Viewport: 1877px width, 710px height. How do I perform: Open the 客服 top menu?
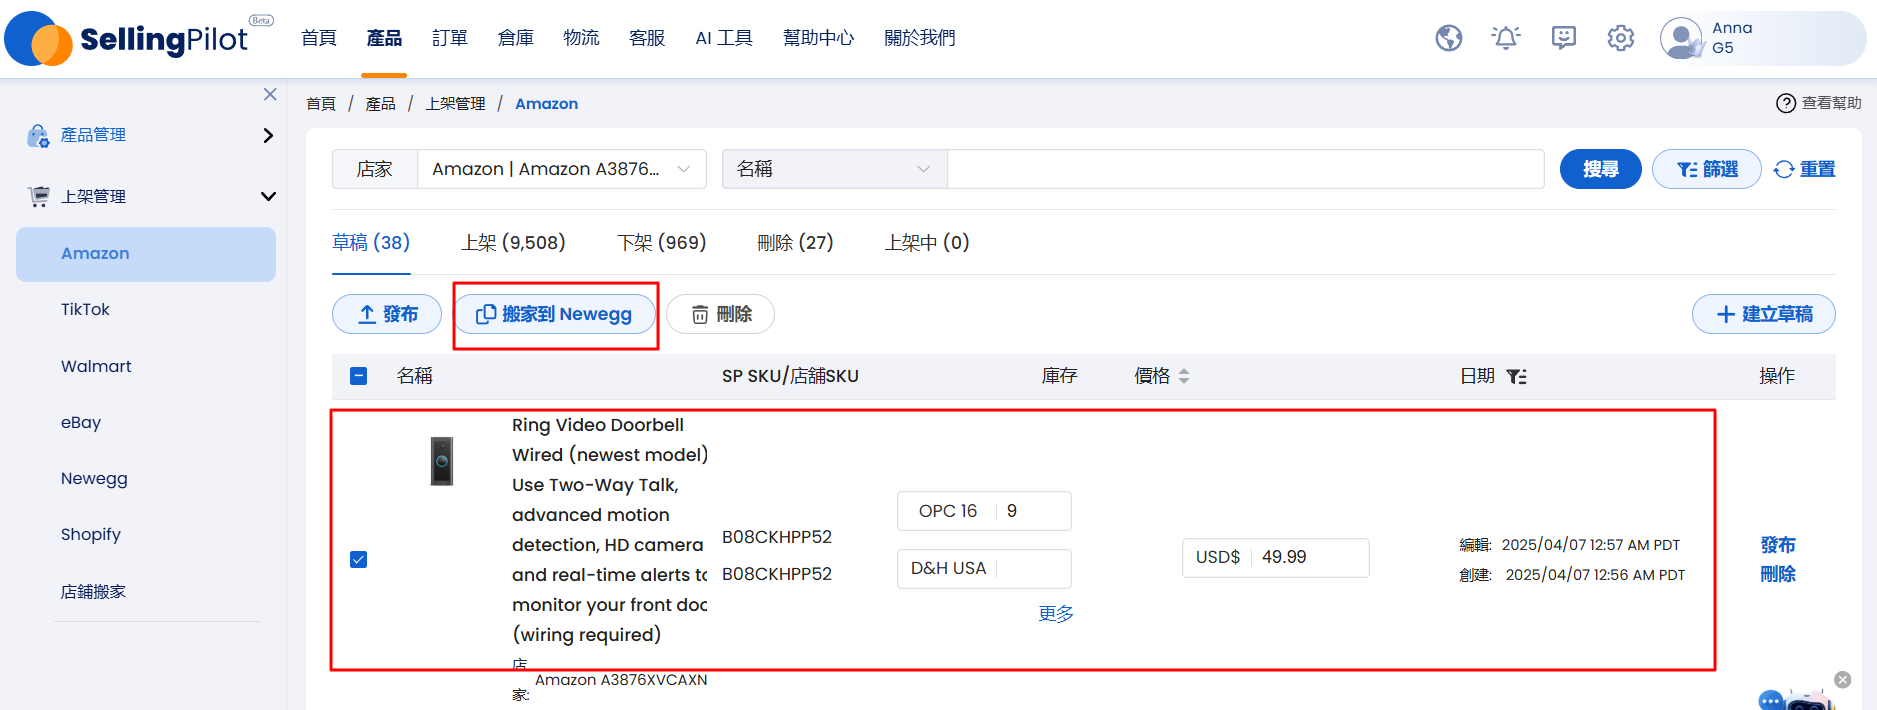click(647, 38)
